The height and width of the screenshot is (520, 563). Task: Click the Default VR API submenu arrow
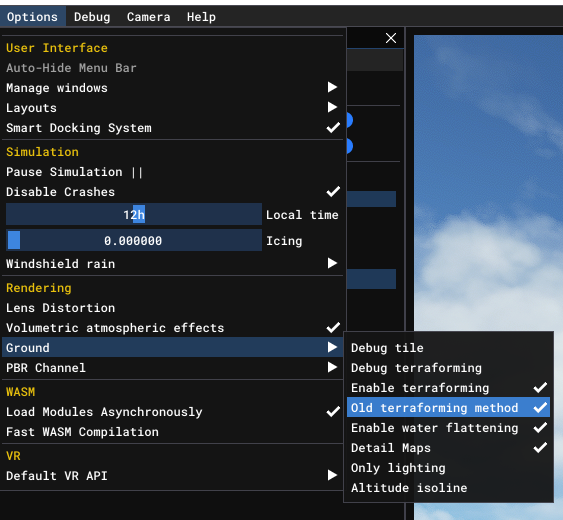coord(332,475)
